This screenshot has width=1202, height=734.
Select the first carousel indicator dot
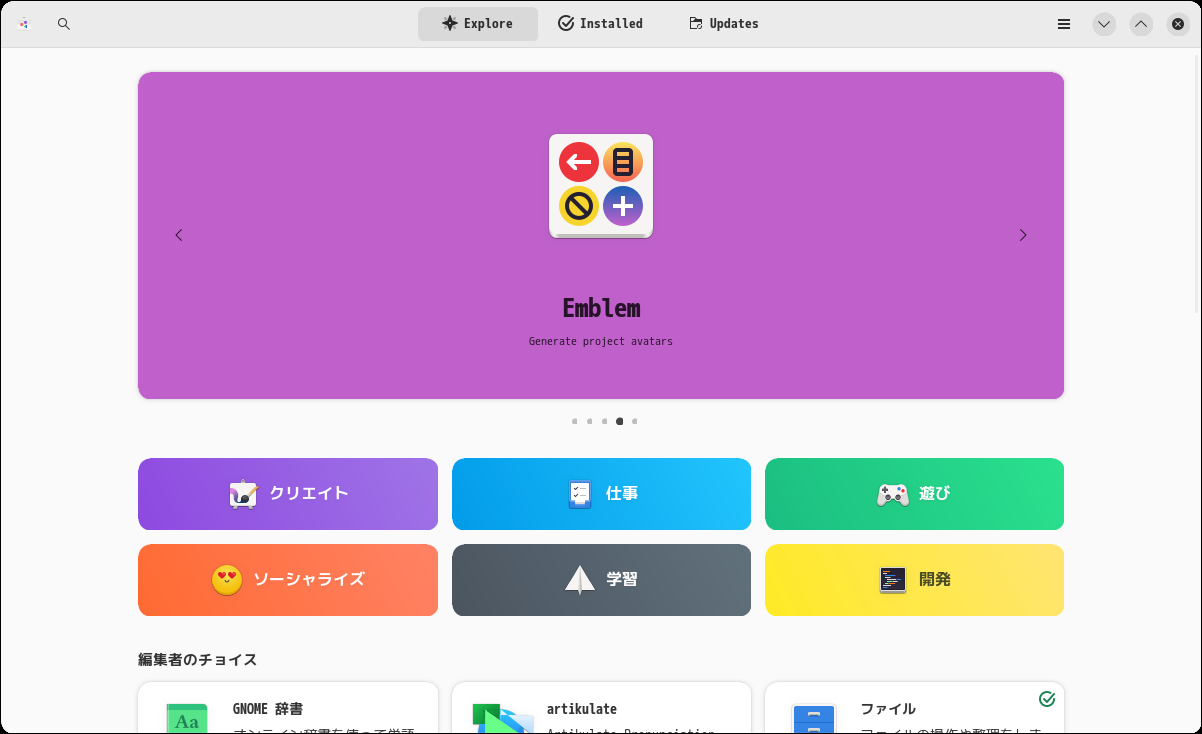tap(574, 421)
